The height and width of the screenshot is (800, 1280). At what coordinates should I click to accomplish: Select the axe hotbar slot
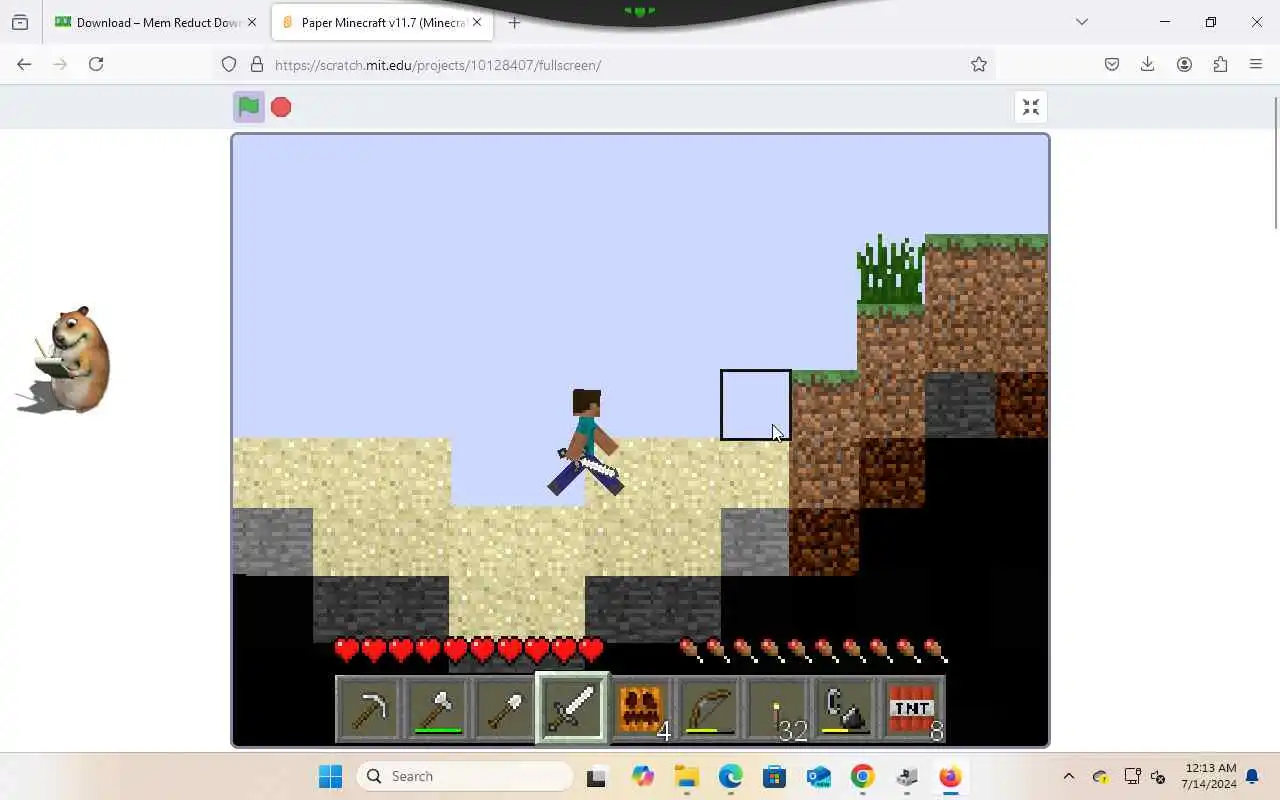pyautogui.click(x=436, y=709)
